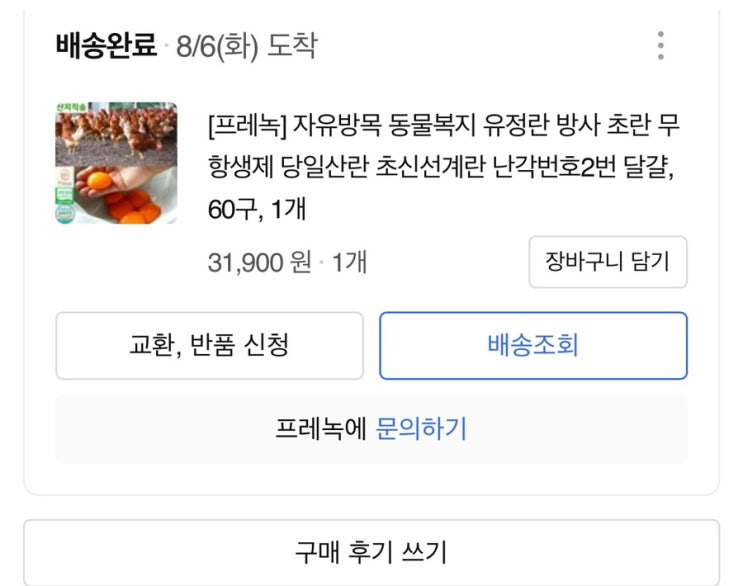Viewport: 743px width, 586px height.
Task: Open the three-dot more options menu
Action: [x=660, y=46]
